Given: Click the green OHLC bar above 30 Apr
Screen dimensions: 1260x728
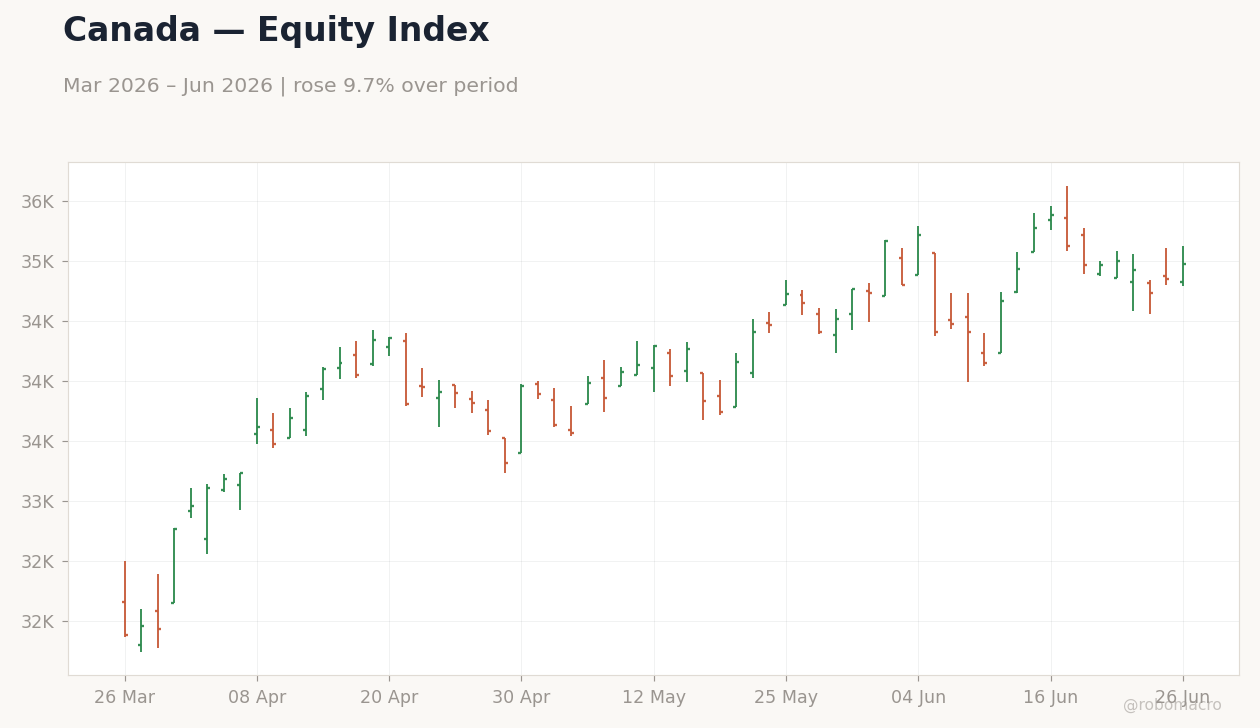Looking at the screenshot, I should coord(521,419).
